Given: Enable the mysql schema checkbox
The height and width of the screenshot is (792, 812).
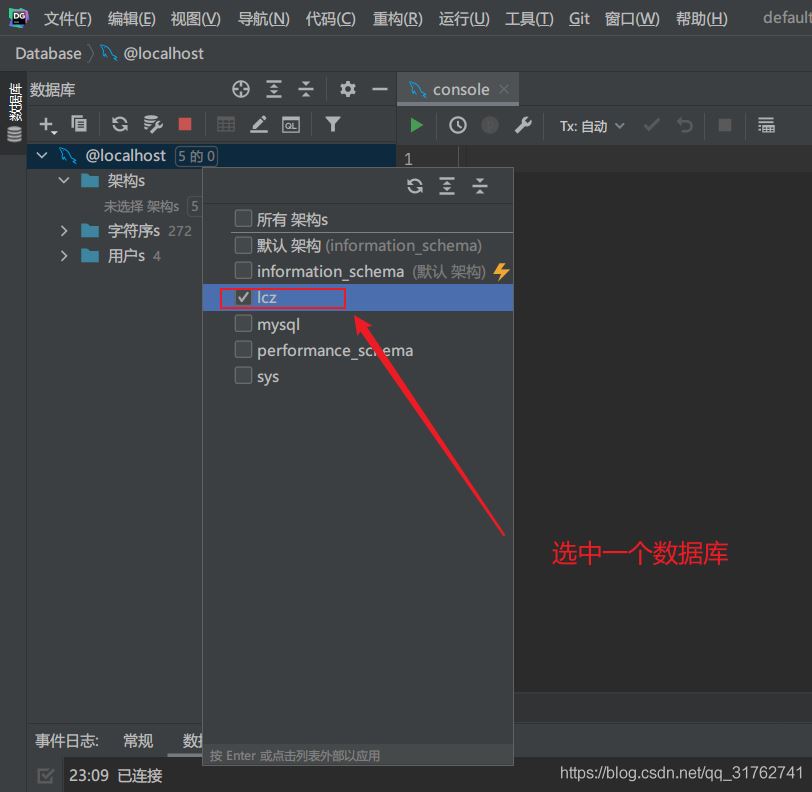Looking at the screenshot, I should 243,324.
